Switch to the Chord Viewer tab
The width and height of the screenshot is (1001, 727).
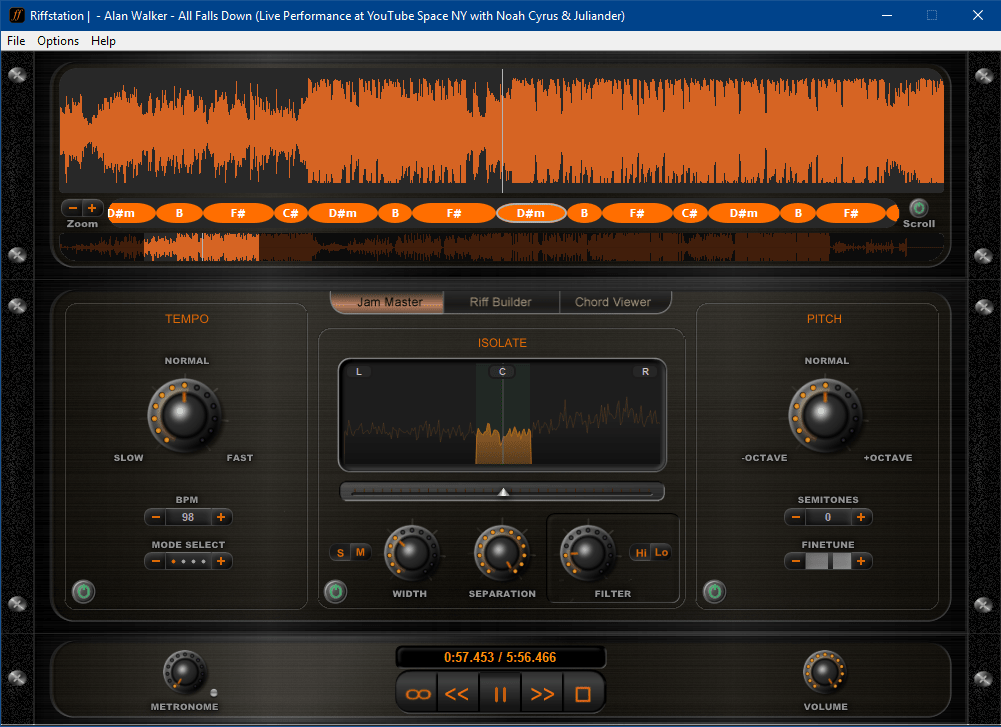[613, 302]
